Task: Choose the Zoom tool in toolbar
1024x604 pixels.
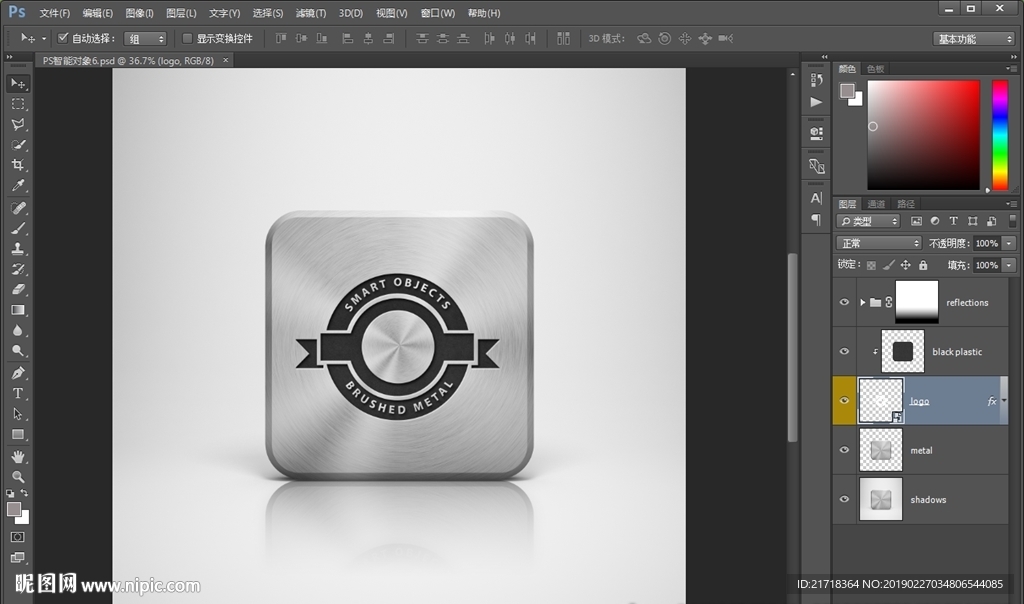Action: pos(18,477)
